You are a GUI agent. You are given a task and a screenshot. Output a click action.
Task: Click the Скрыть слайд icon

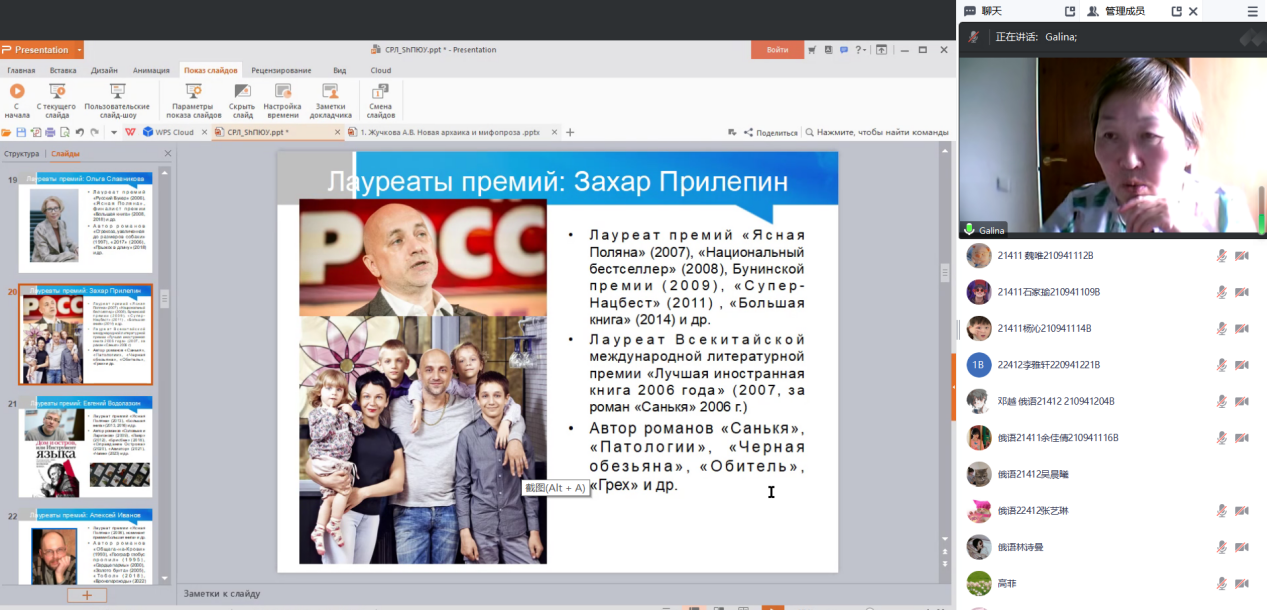point(242,92)
